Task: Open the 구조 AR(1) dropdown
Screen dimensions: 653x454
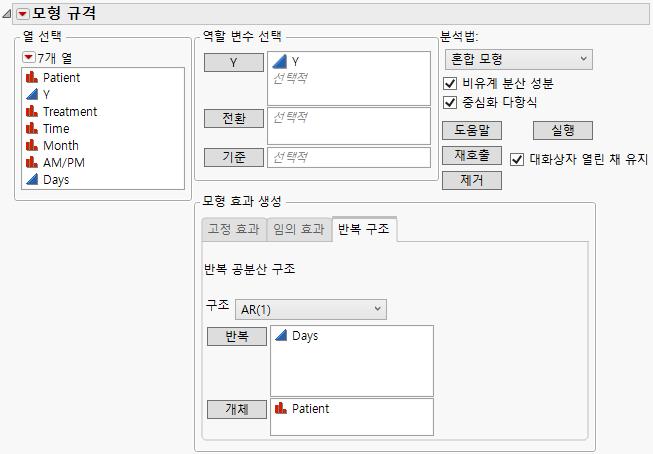Action: tap(310, 309)
